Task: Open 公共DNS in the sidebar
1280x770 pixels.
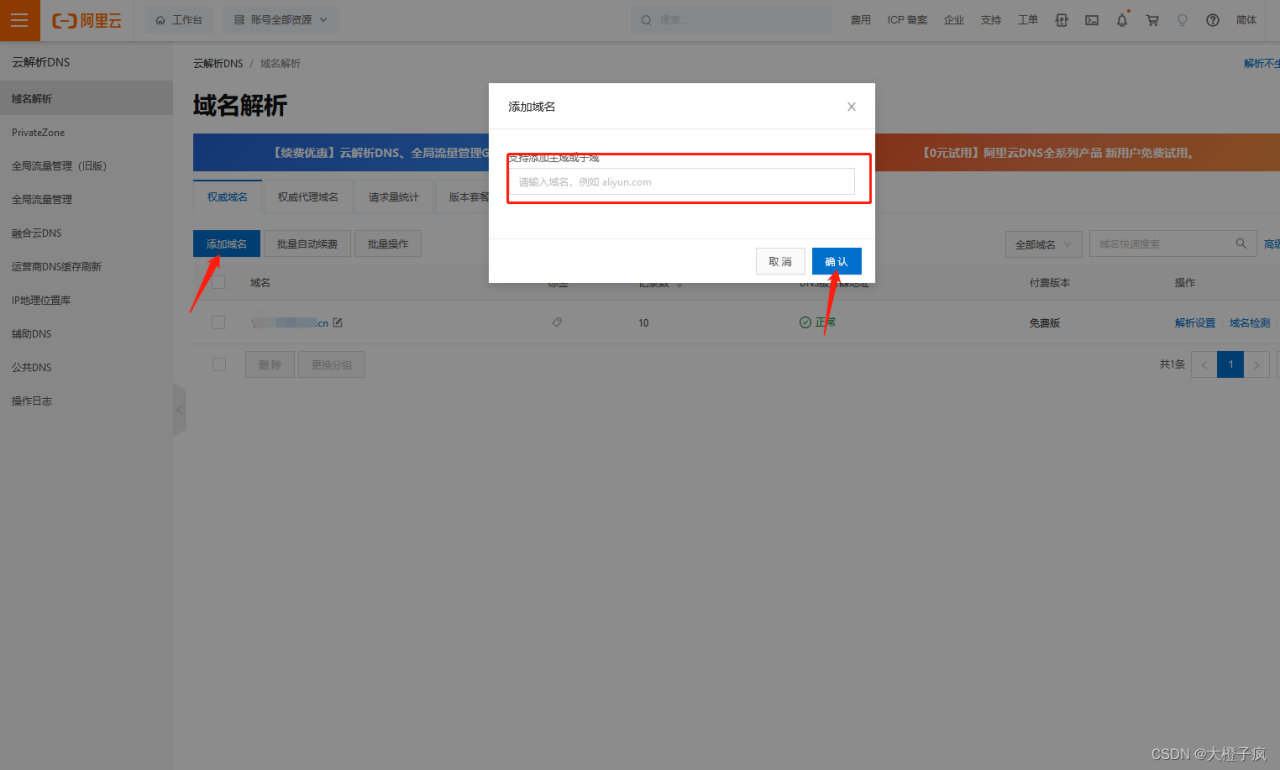Action: pyautogui.click(x=86, y=367)
